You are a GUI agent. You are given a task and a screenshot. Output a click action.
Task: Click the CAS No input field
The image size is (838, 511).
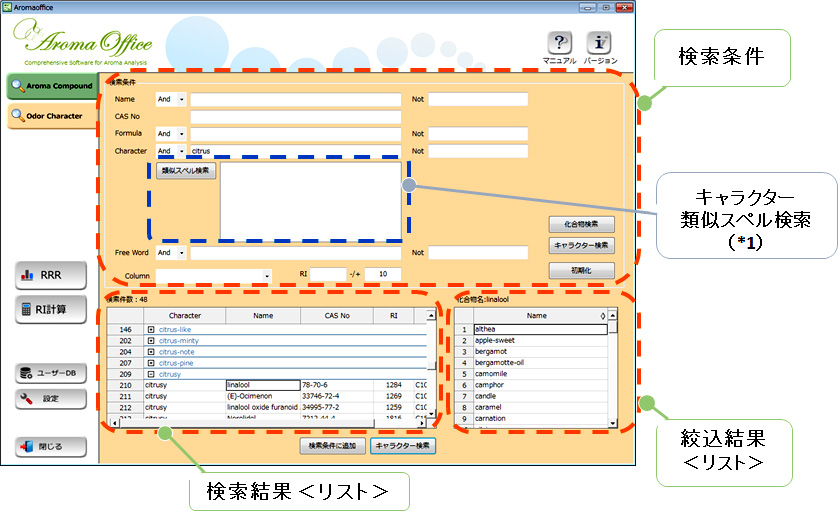point(296,117)
